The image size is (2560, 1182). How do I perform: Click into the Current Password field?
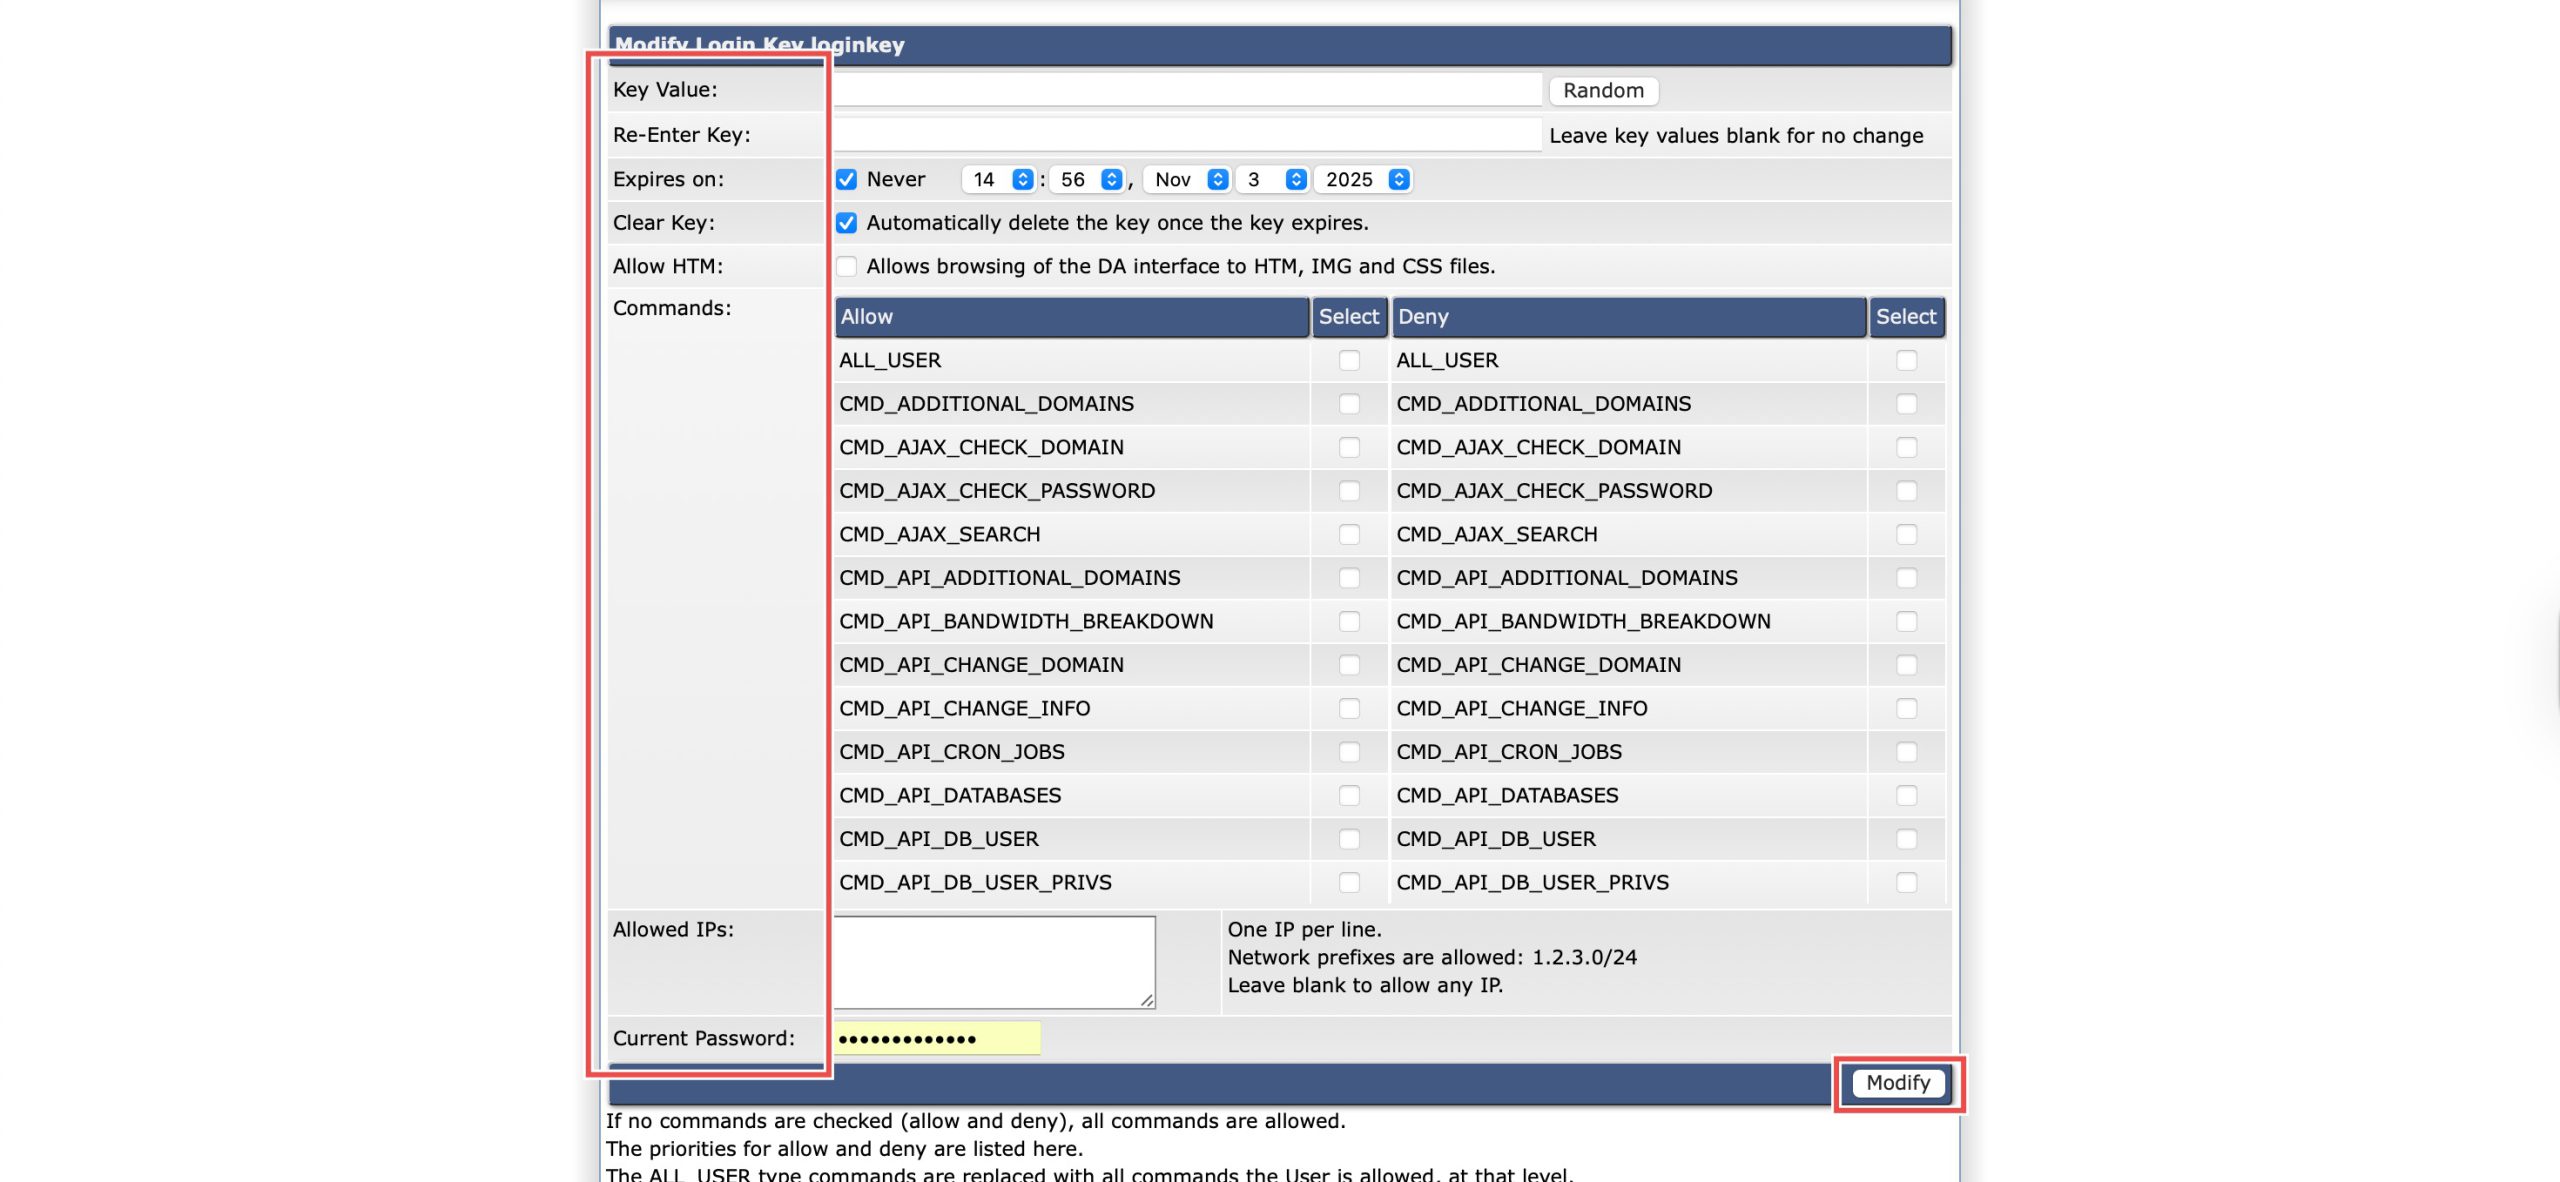coord(937,1038)
